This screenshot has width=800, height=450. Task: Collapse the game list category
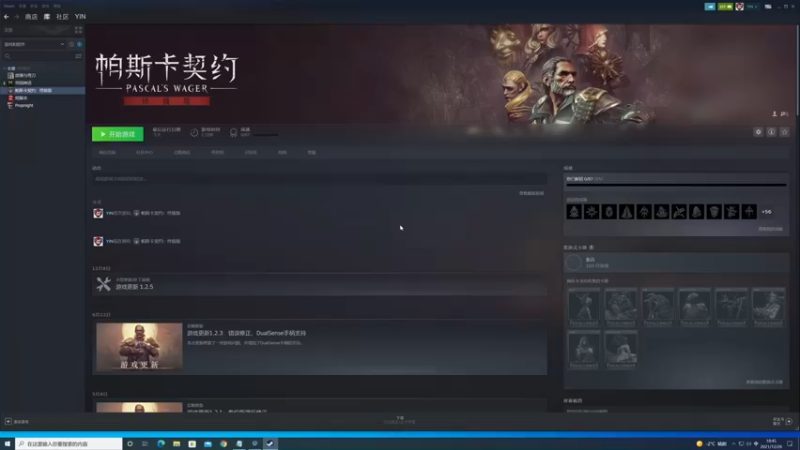click(5, 68)
